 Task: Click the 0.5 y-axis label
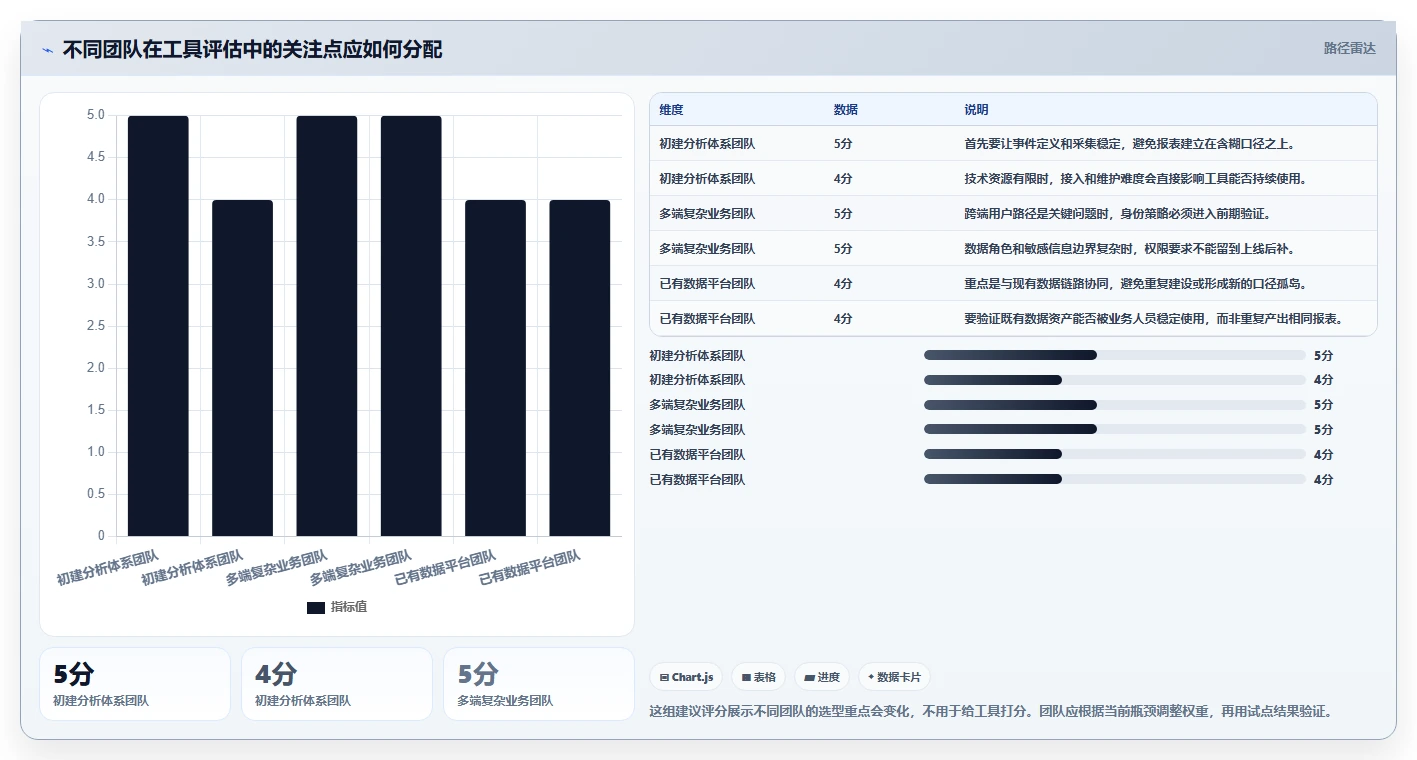pyautogui.click(x=96, y=494)
